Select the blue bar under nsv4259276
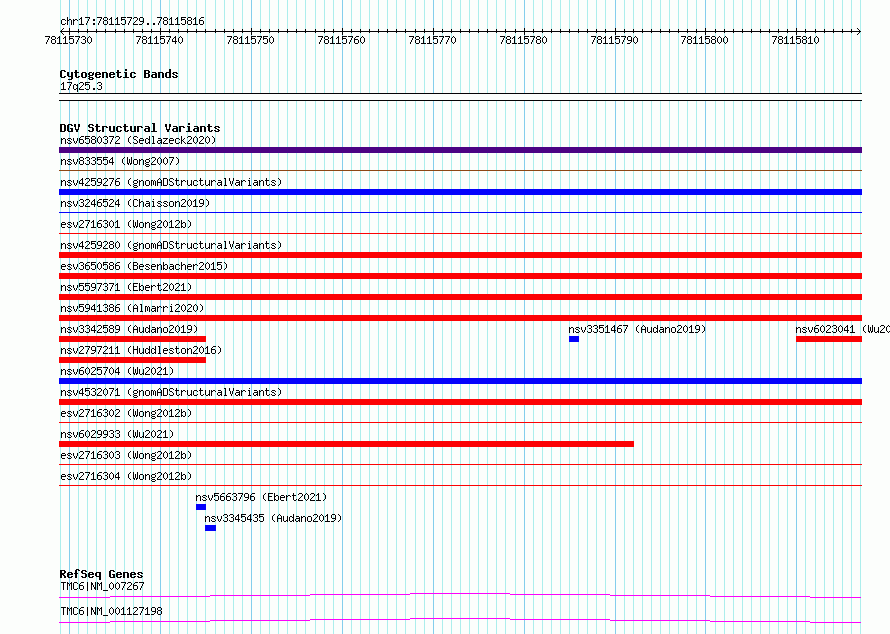Image resolution: width=890 pixels, height=634 pixels. [x=460, y=192]
